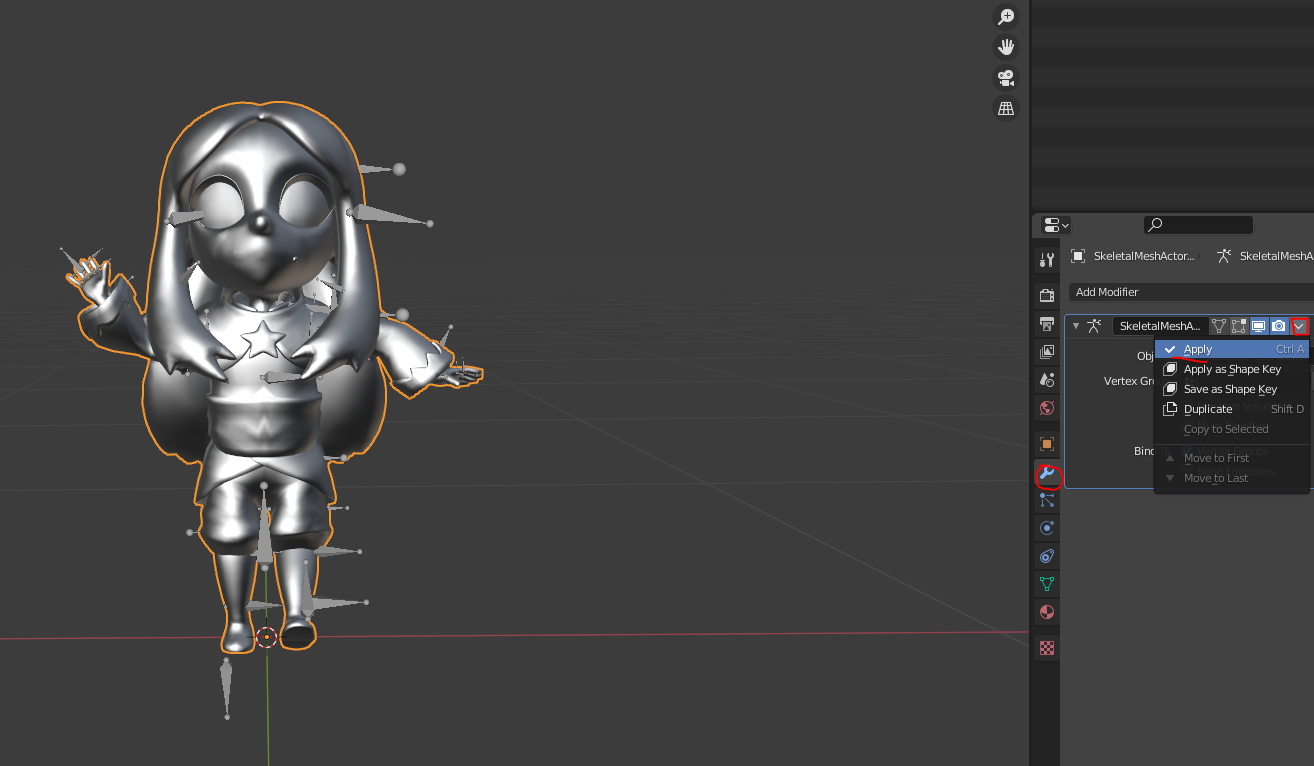Open the Physics properties tab
Screen dimensions: 1314x766
point(1047,528)
